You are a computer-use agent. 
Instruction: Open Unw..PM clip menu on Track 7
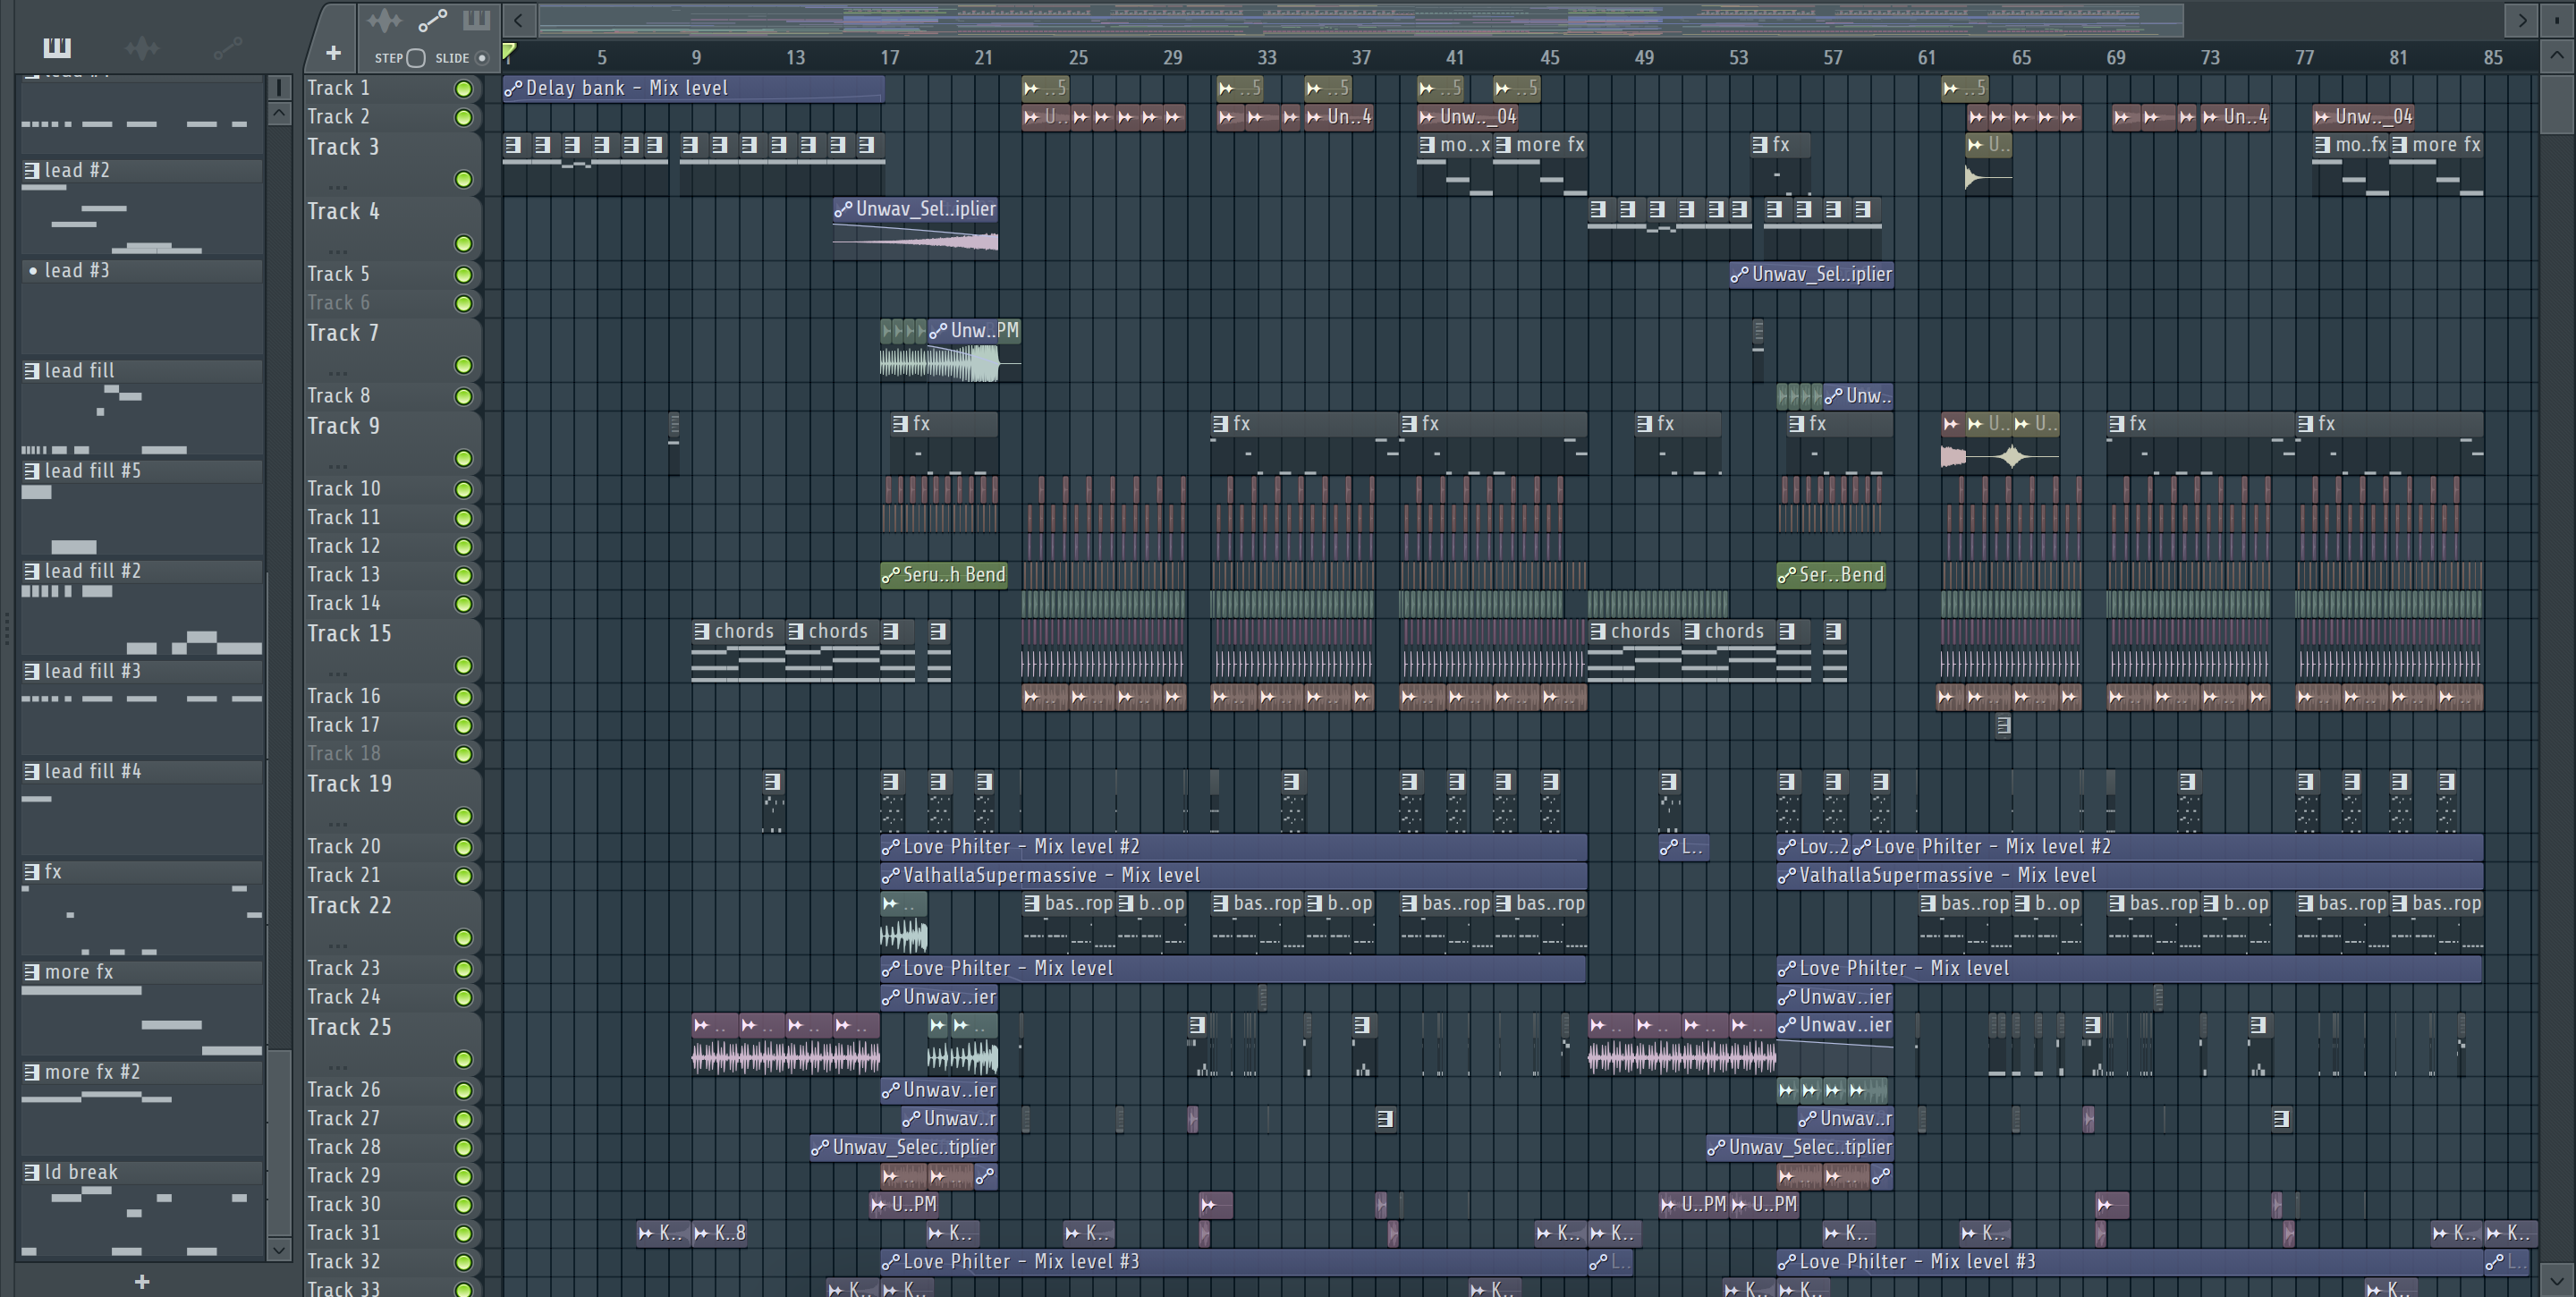(x=938, y=331)
